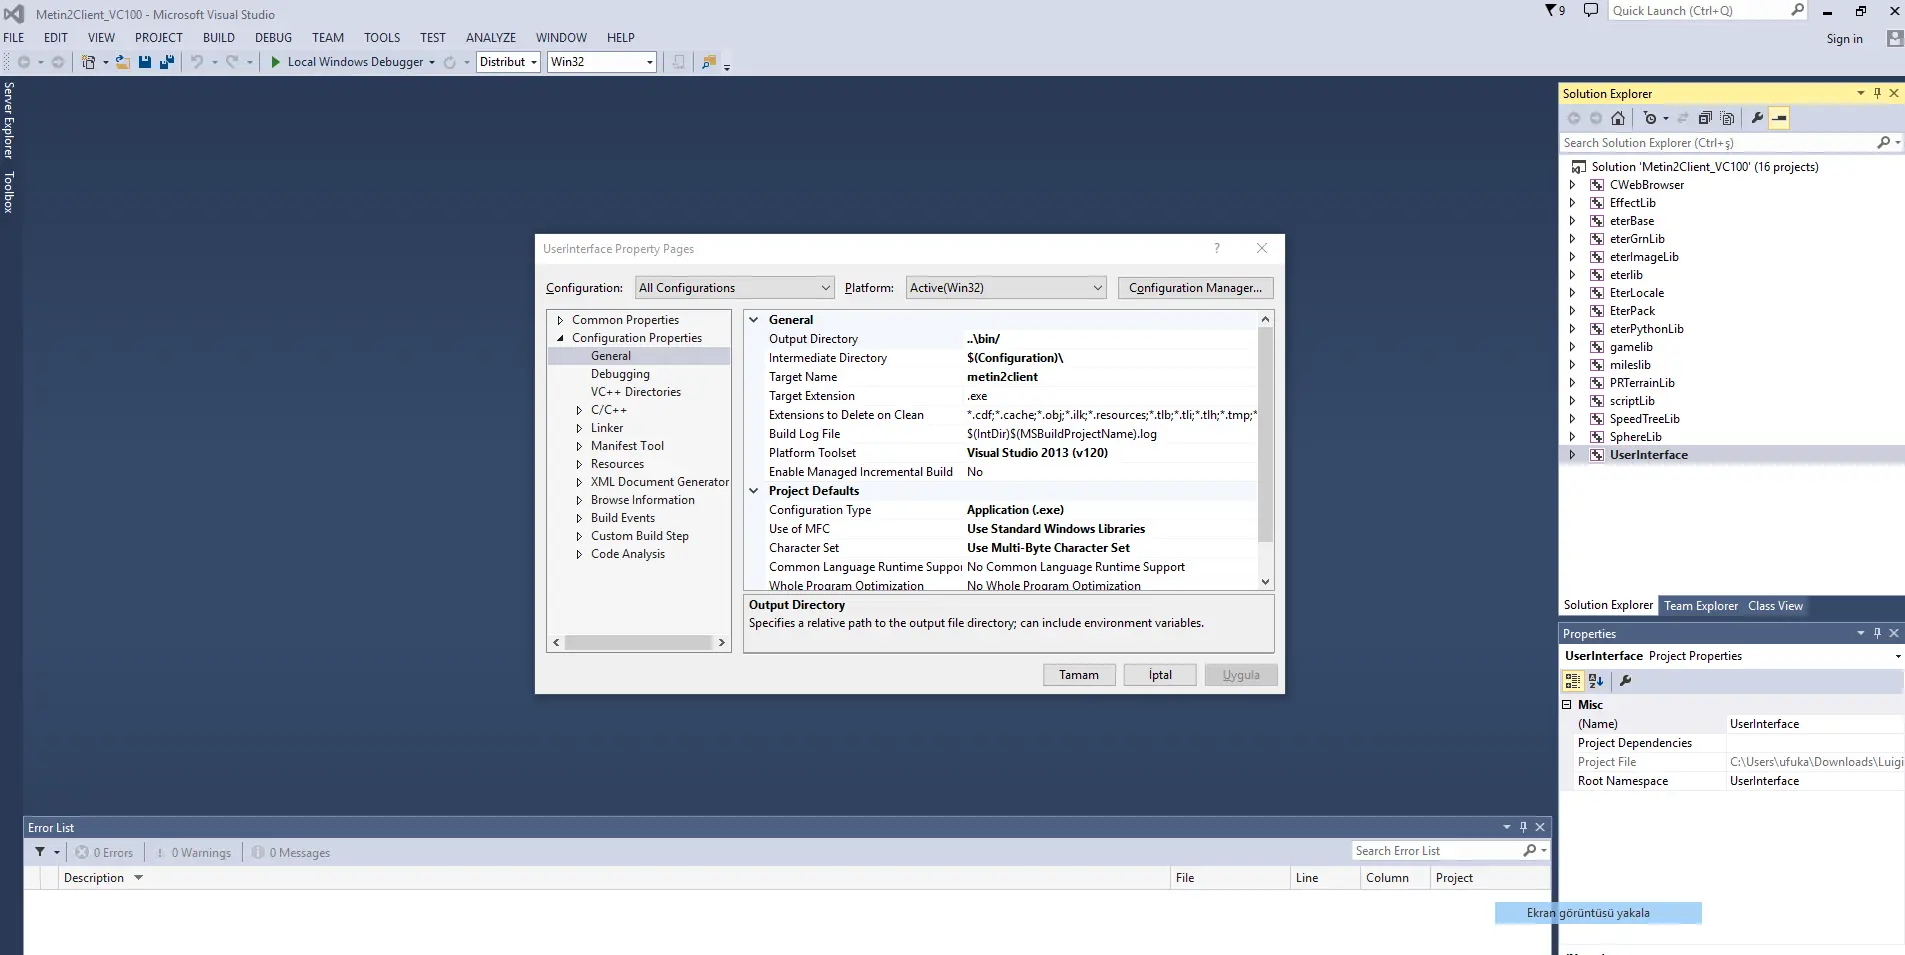This screenshot has width=1905, height=955.
Task: Toggle the Categorized view in Properties panel
Action: pyautogui.click(x=1573, y=681)
